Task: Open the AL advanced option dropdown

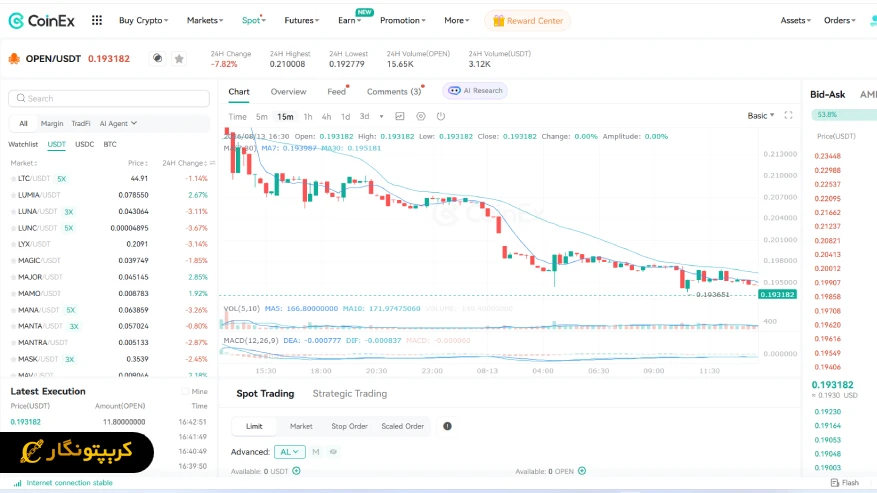Action: [x=290, y=452]
